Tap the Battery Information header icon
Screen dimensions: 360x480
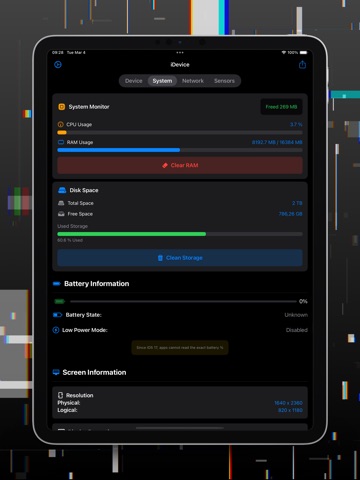tap(57, 284)
